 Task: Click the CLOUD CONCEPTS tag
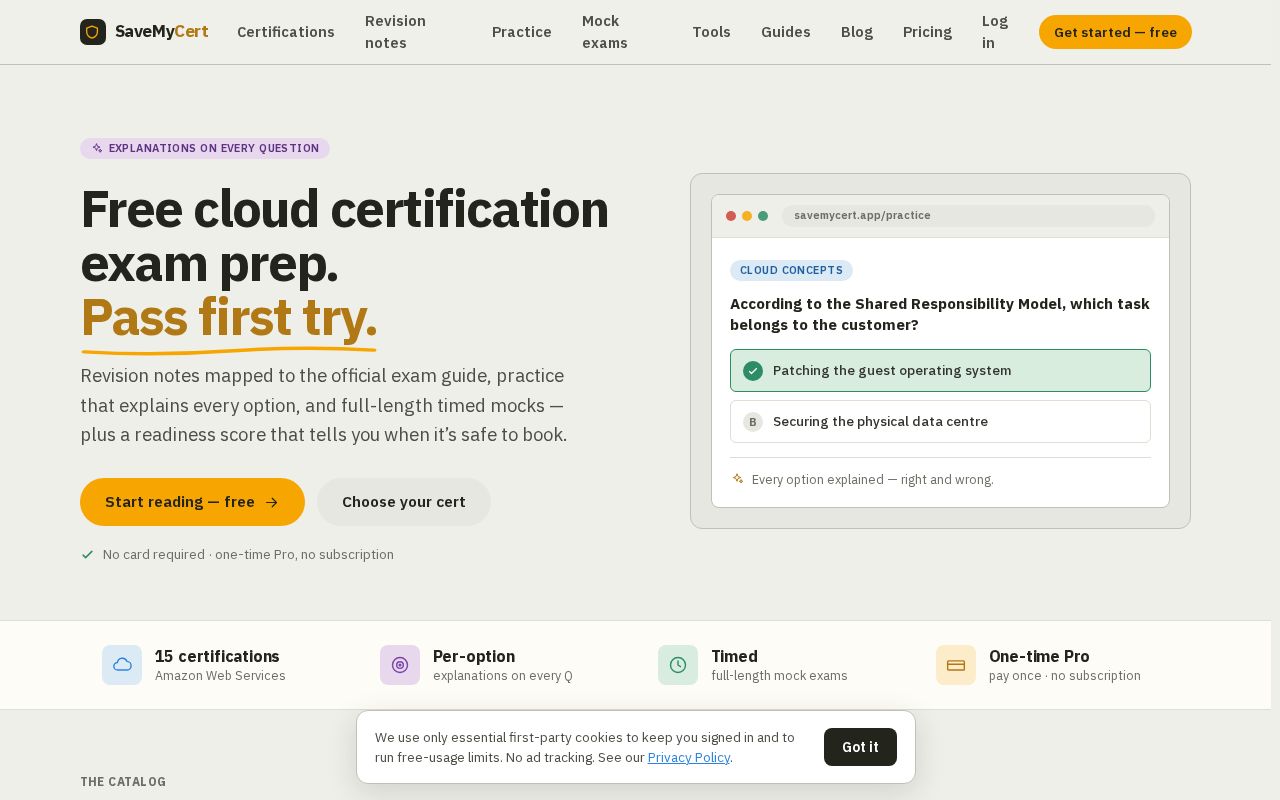[791, 271]
